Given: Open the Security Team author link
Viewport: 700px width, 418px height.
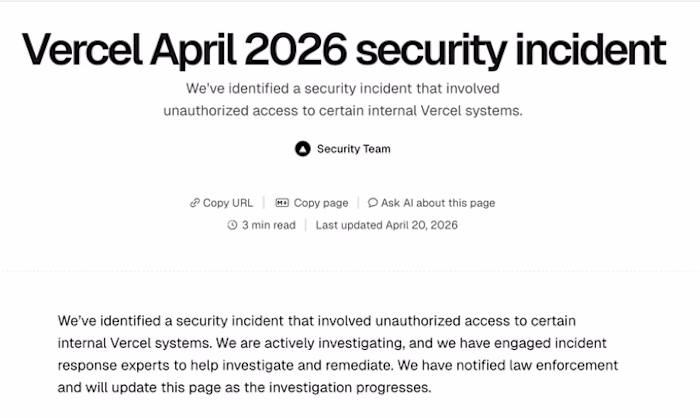Looking at the screenshot, I should [353, 149].
